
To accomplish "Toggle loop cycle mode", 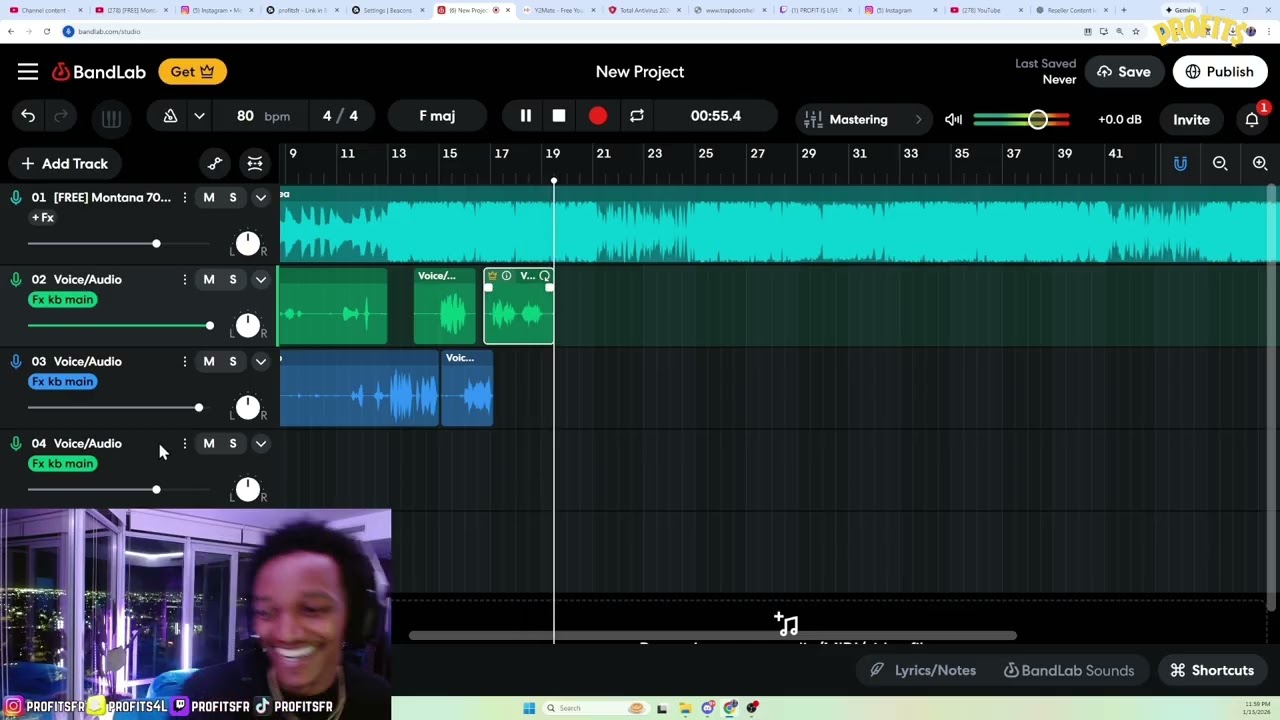I will pyautogui.click(x=637, y=116).
